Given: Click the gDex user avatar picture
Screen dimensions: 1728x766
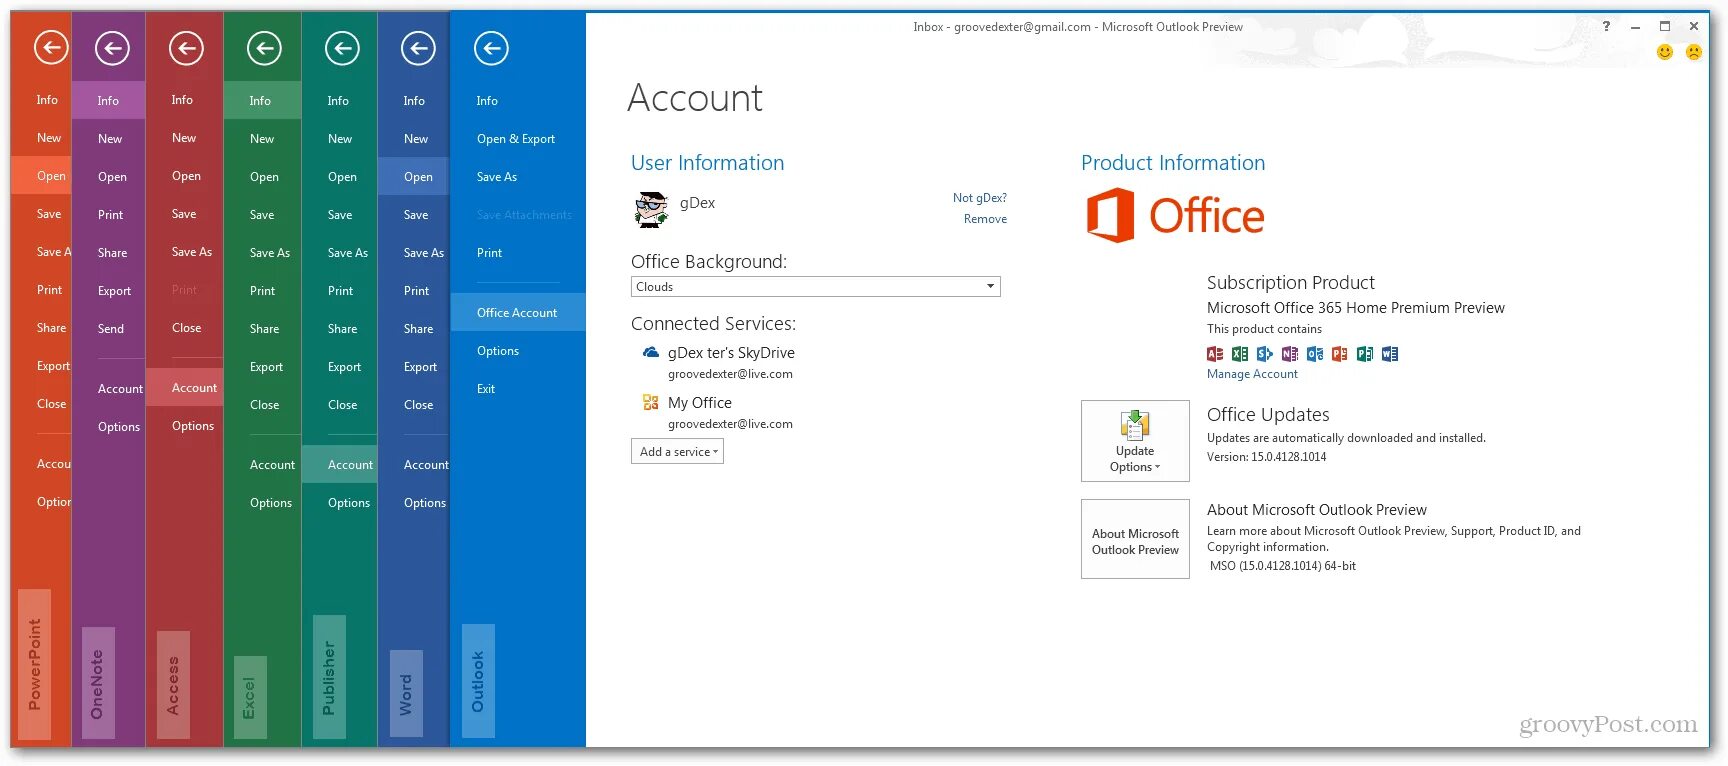Looking at the screenshot, I should point(651,210).
